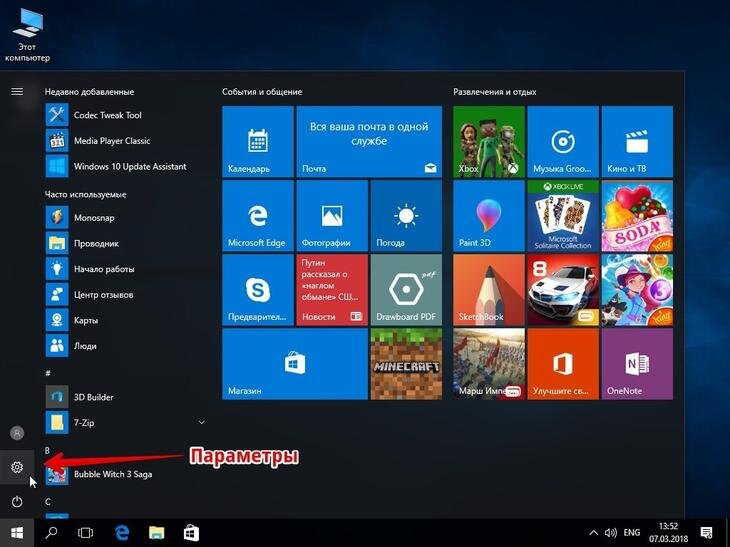Switch the ENG input language

tap(632, 533)
